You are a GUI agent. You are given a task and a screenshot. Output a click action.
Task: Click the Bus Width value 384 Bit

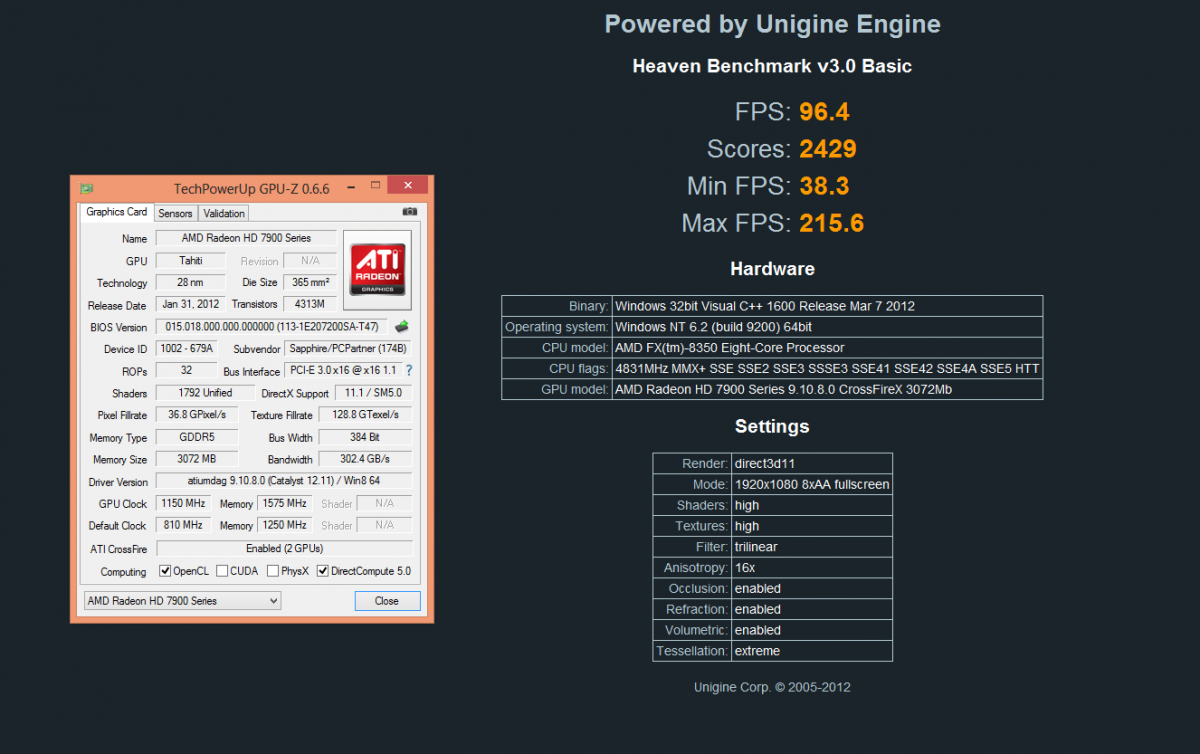coord(365,437)
